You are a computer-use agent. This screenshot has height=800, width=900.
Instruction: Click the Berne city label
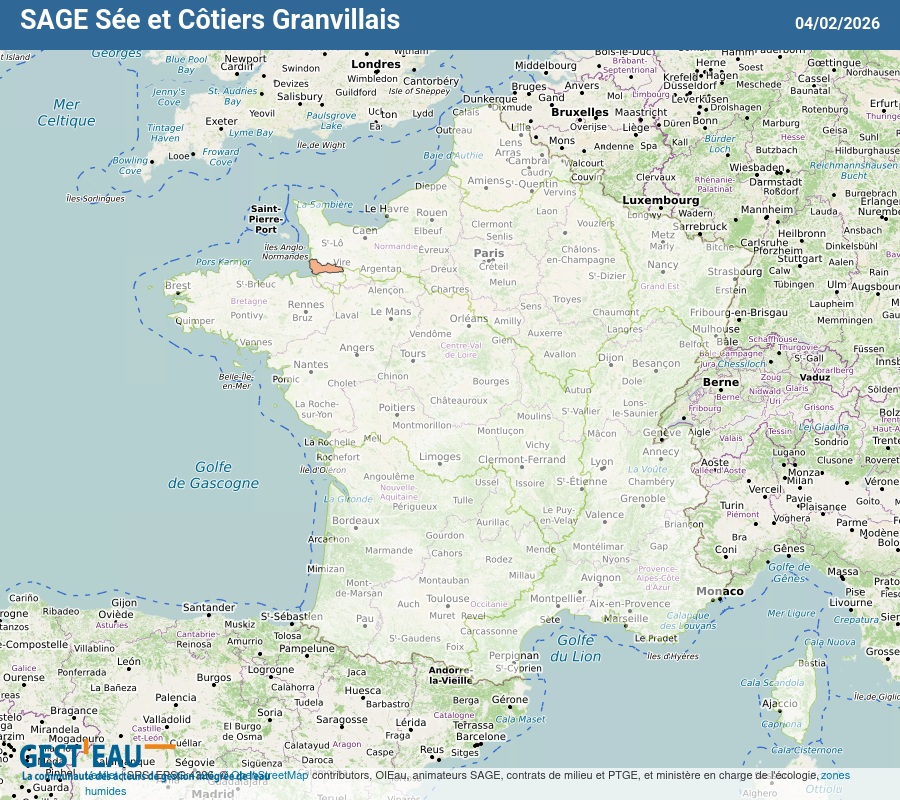pos(720,382)
